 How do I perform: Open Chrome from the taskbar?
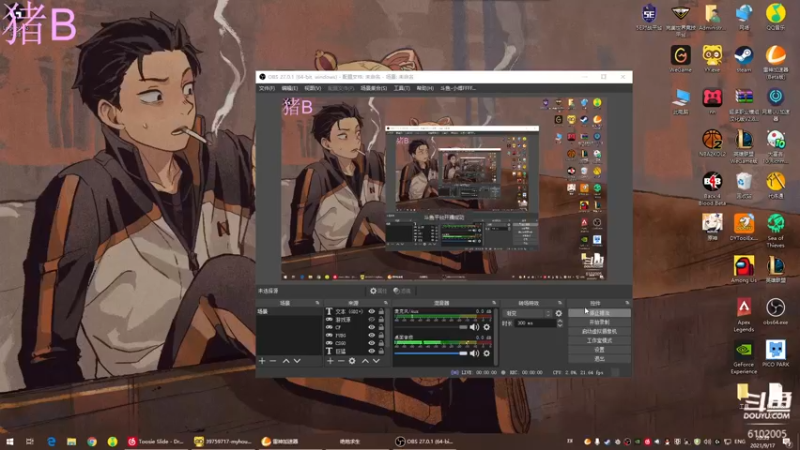tap(92, 441)
